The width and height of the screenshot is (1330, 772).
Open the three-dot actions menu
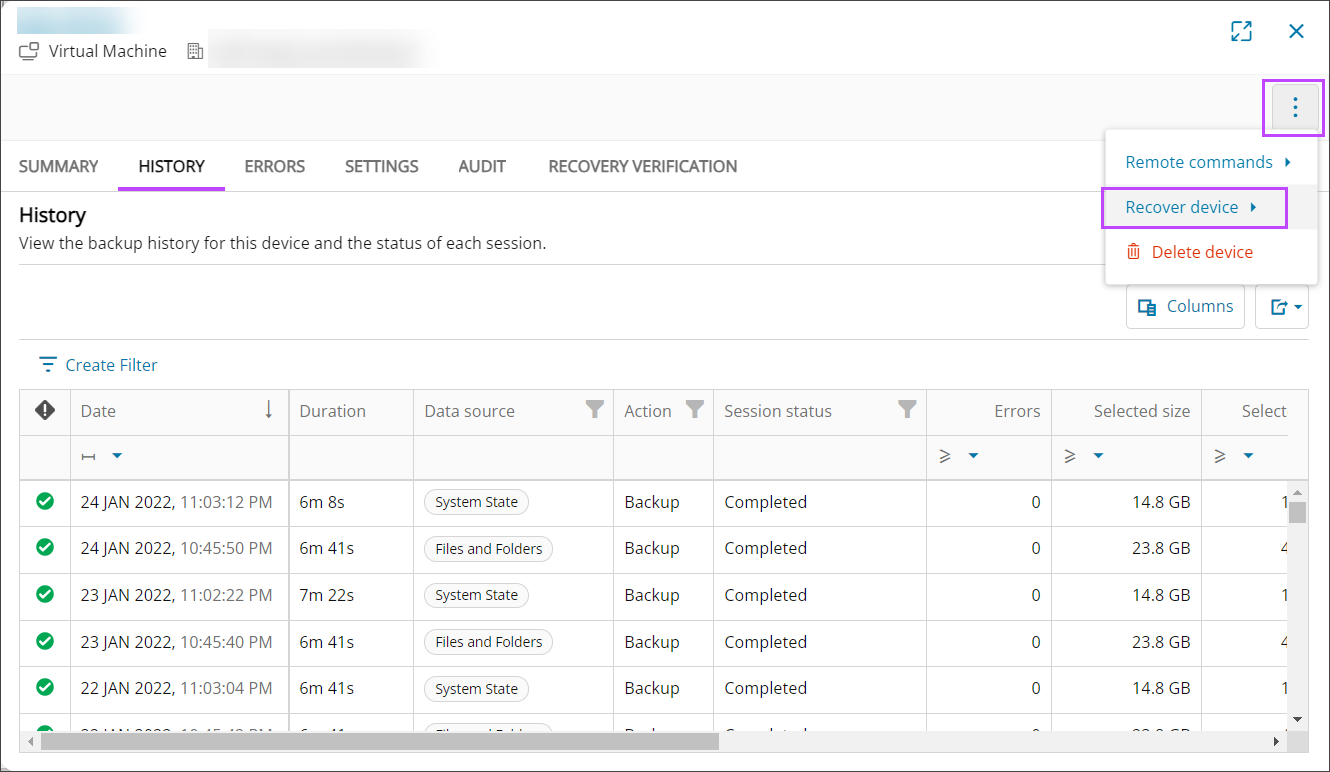[1295, 107]
